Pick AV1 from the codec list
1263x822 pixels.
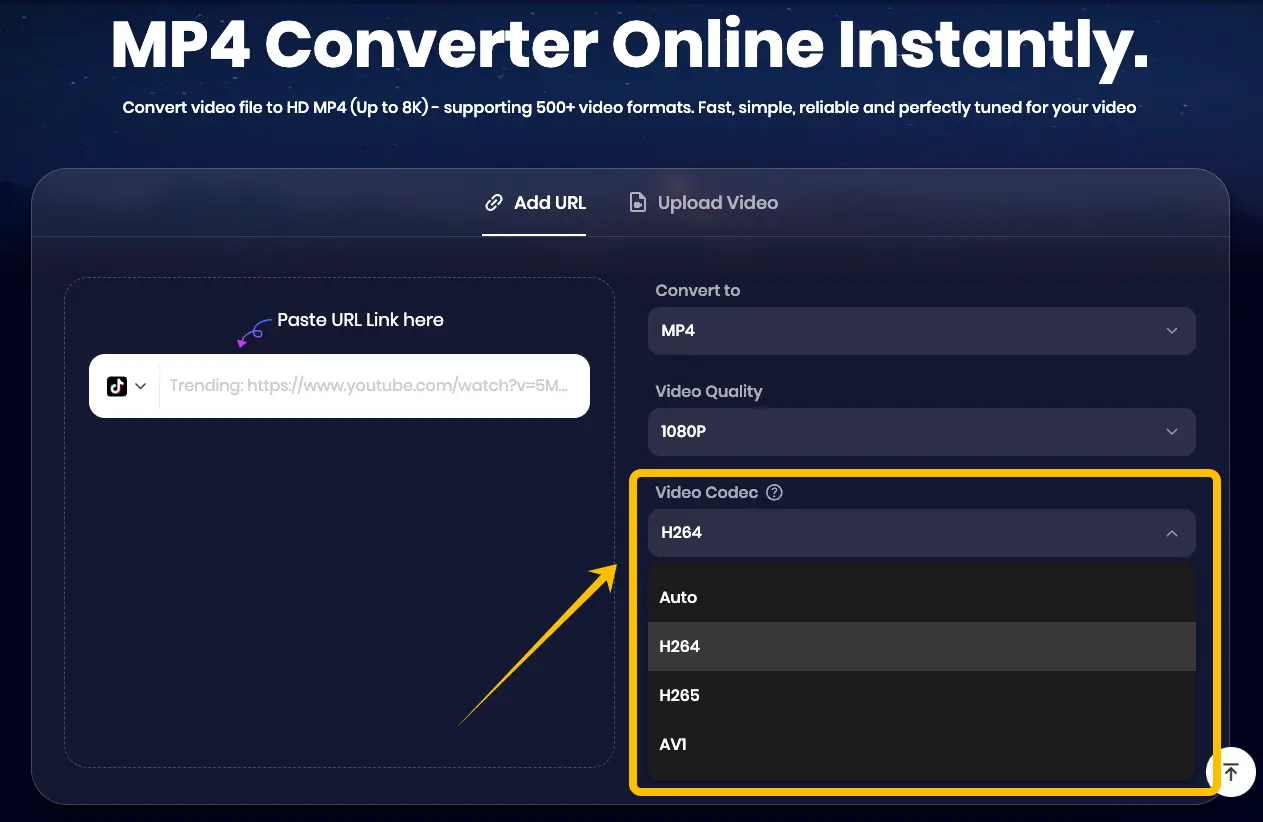[673, 744]
